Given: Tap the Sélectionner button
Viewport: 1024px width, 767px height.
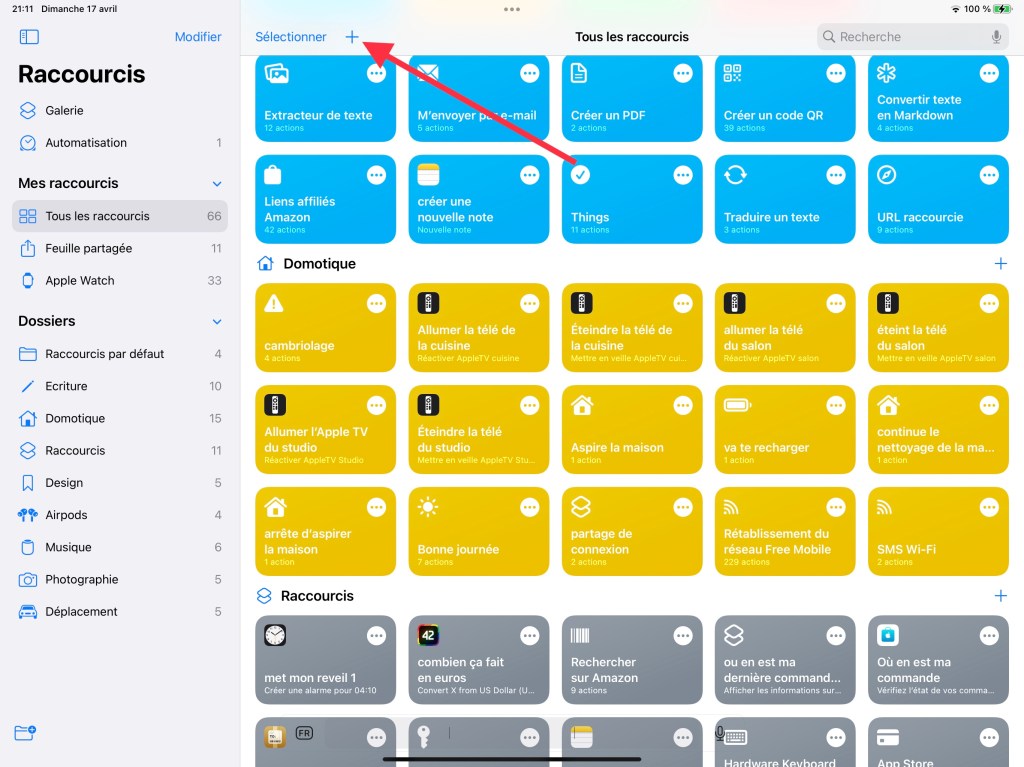Looking at the screenshot, I should [291, 37].
